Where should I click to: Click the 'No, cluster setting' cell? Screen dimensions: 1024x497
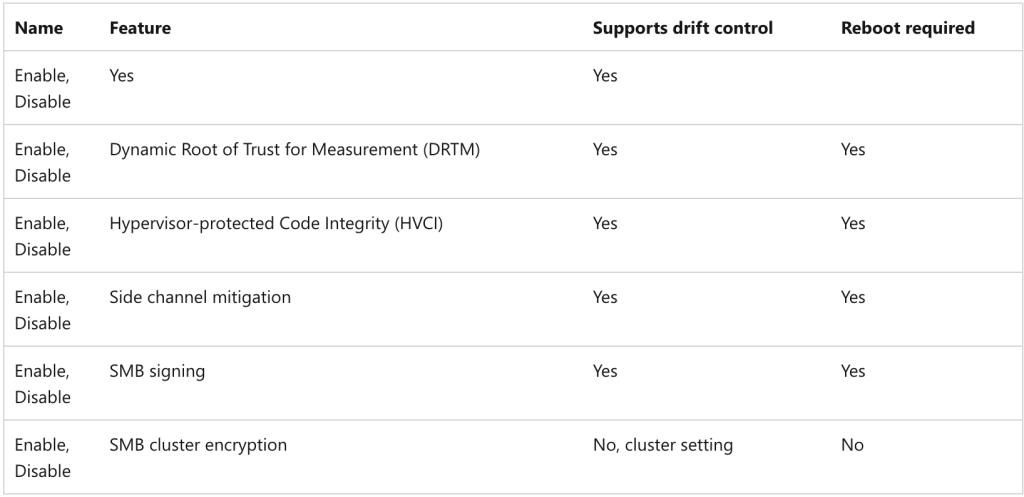662,445
